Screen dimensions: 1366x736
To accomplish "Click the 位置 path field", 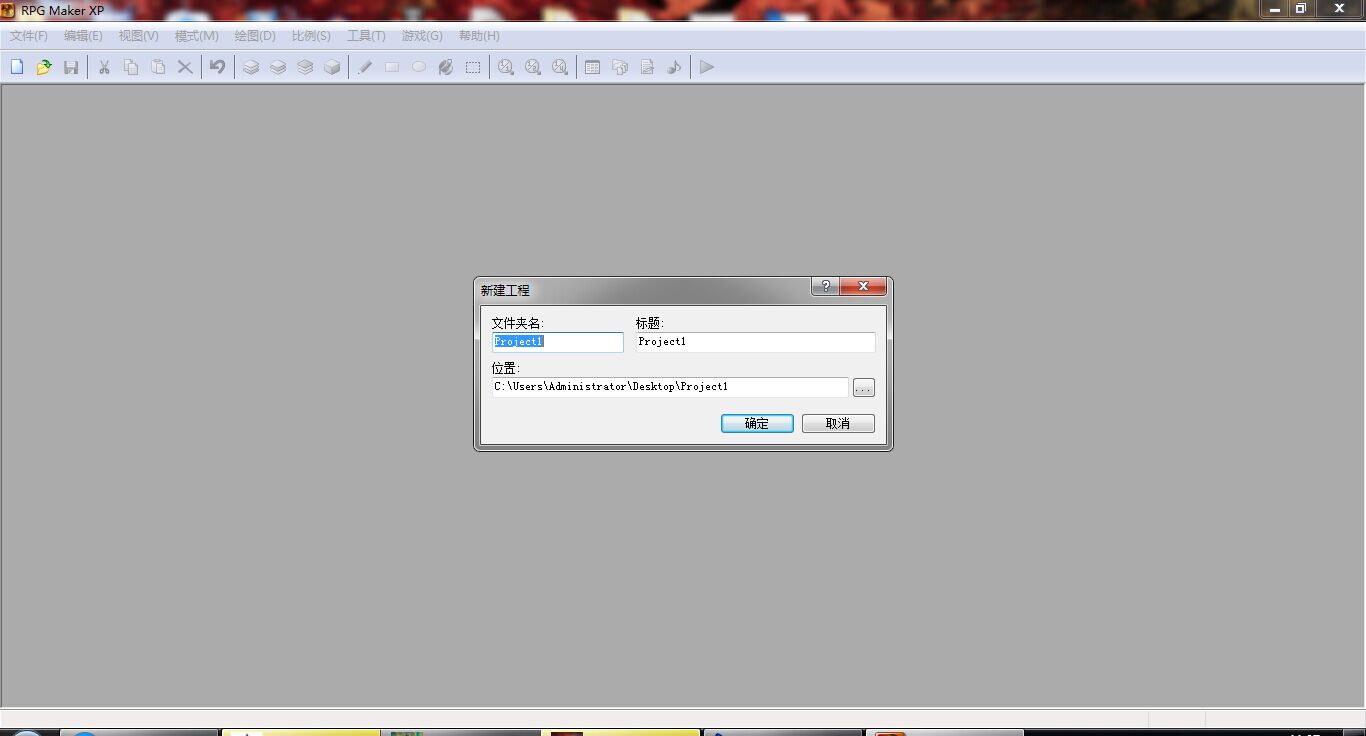I will pyautogui.click(x=670, y=387).
